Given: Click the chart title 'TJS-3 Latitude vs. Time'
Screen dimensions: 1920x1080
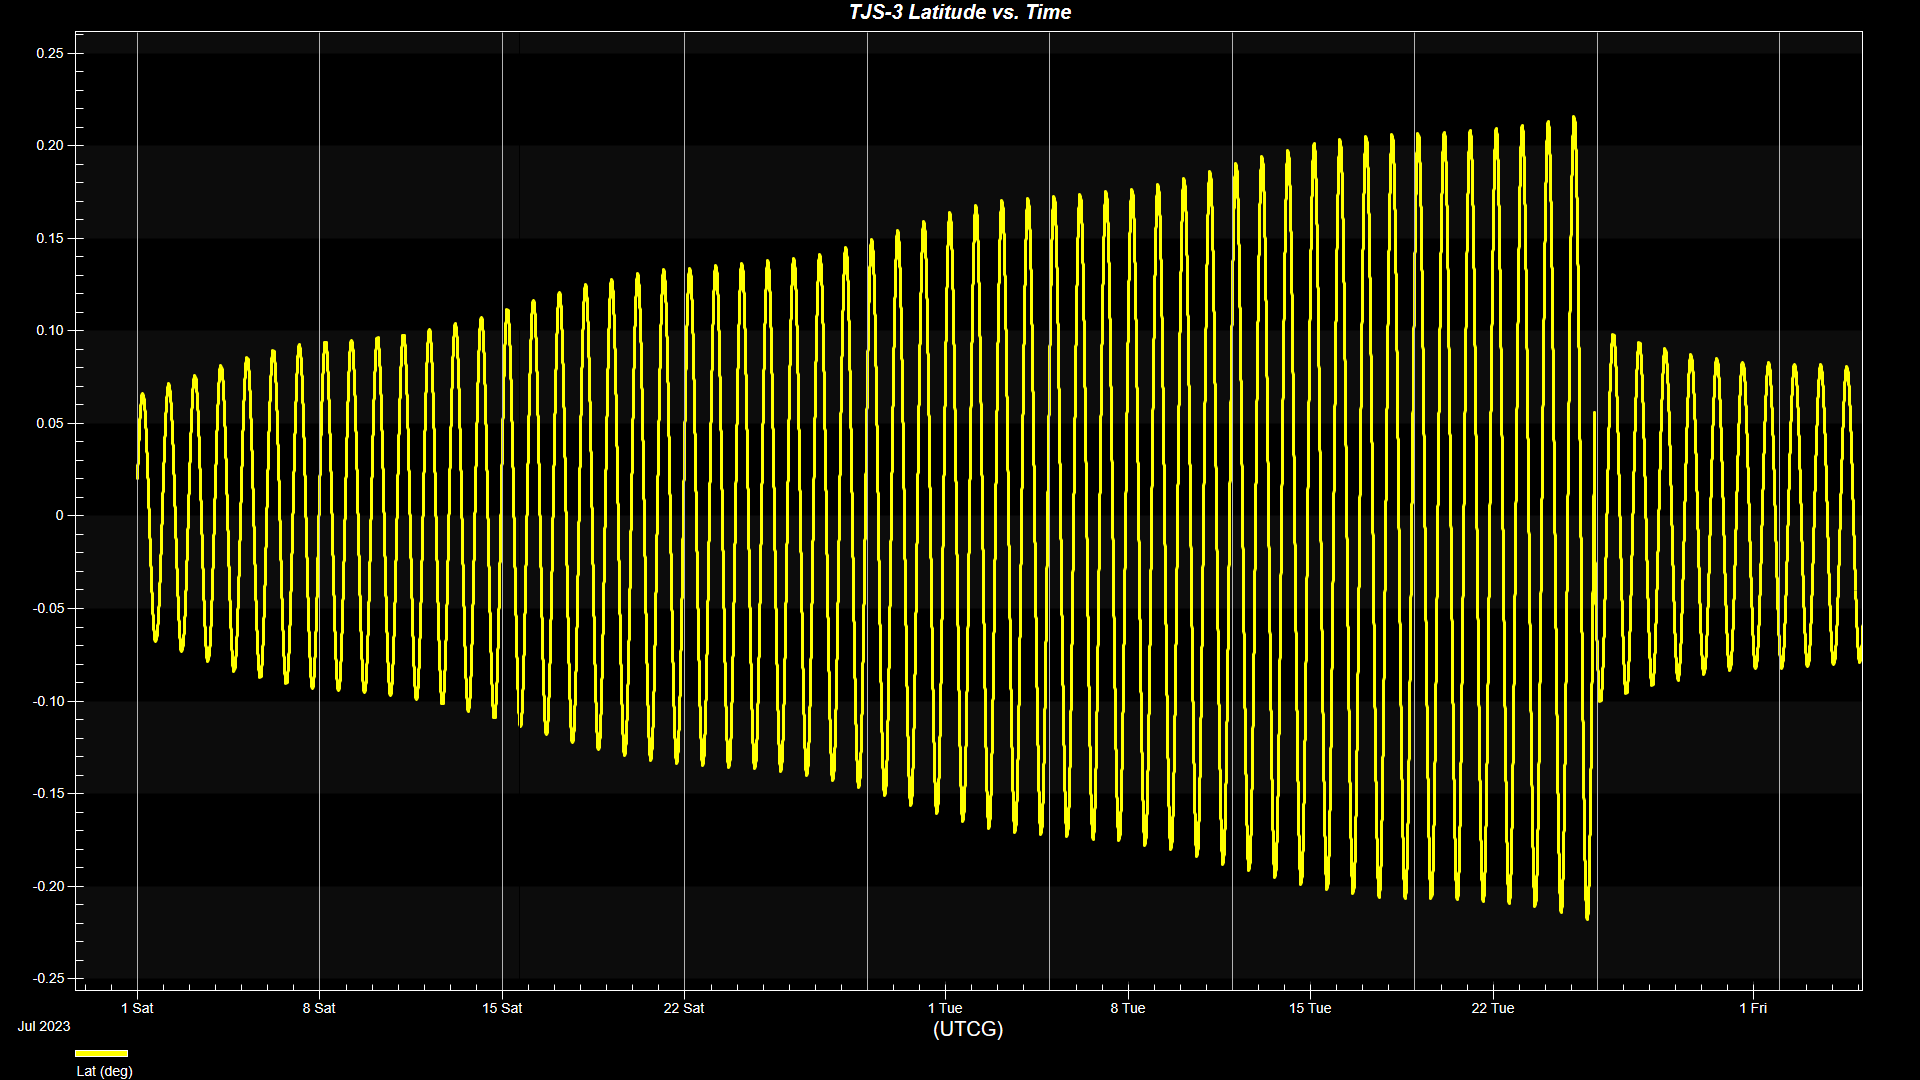Looking at the screenshot, I should pos(959,12).
